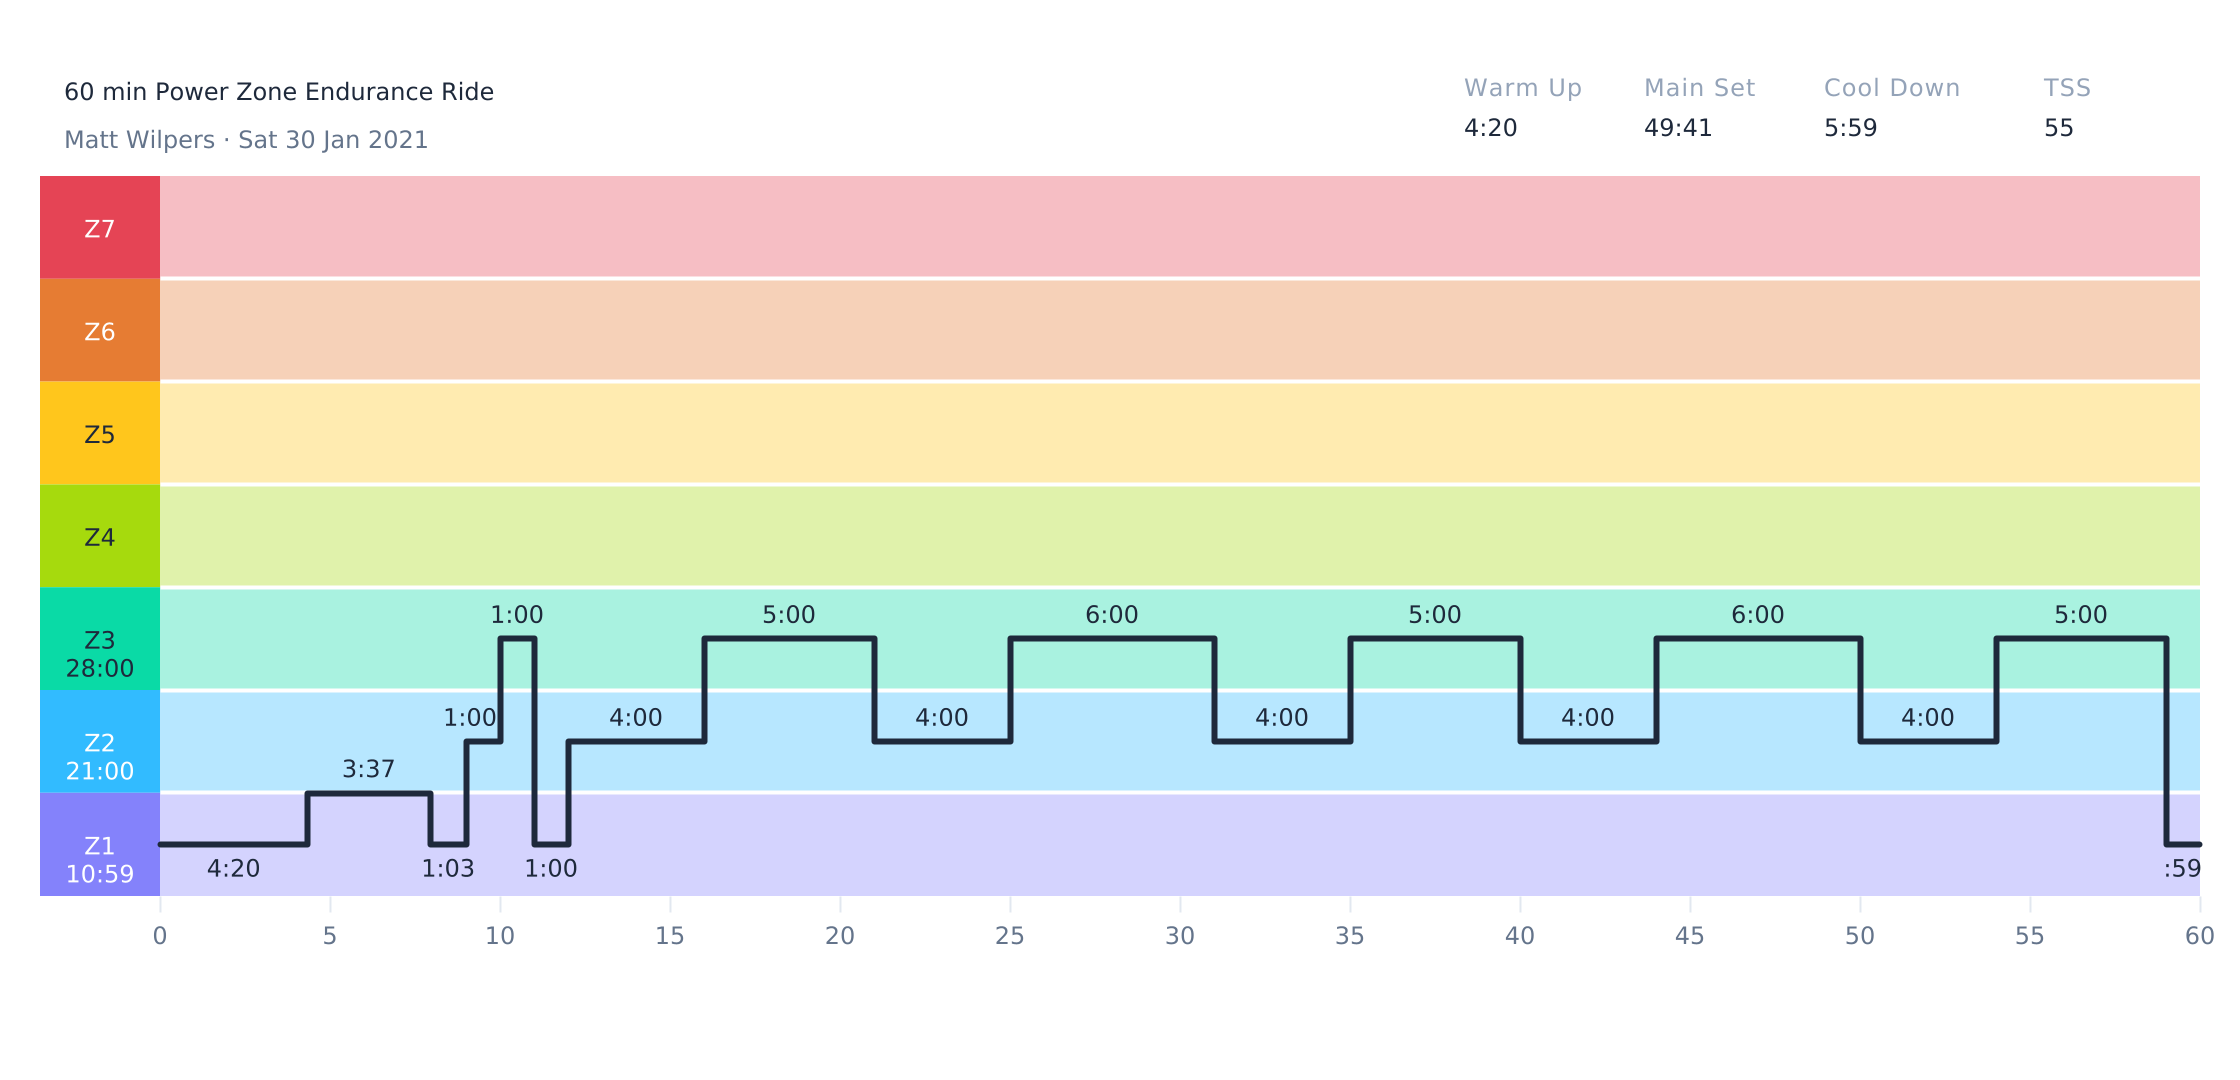Select the lime green Z4 zone swatch

tap(99, 537)
